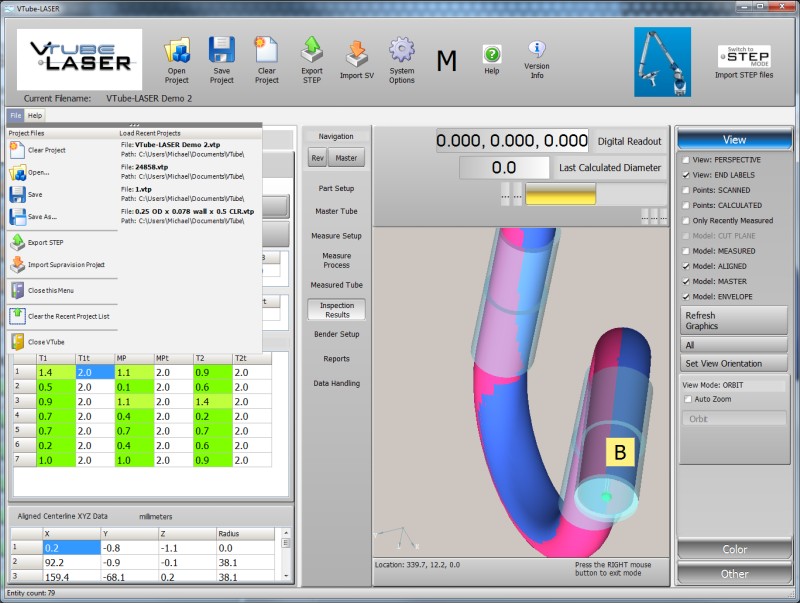Screen dimensions: 800x603
Task: Click the Clear Project toolbar icon
Action: [x=266, y=52]
